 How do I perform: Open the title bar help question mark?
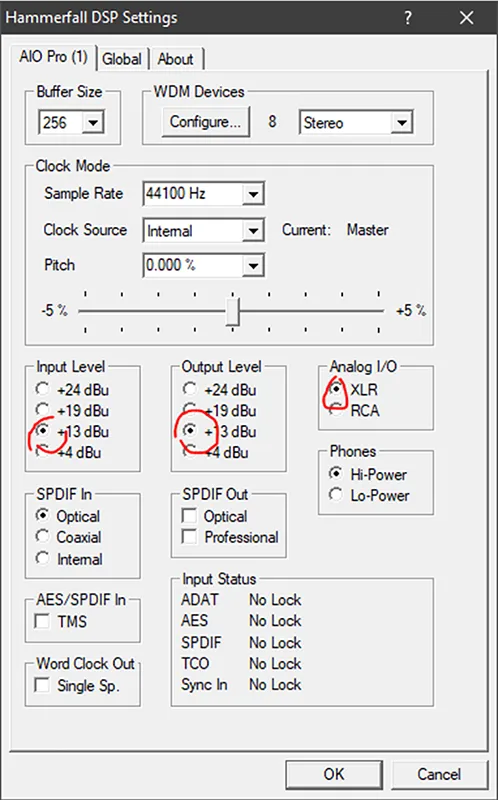408,18
